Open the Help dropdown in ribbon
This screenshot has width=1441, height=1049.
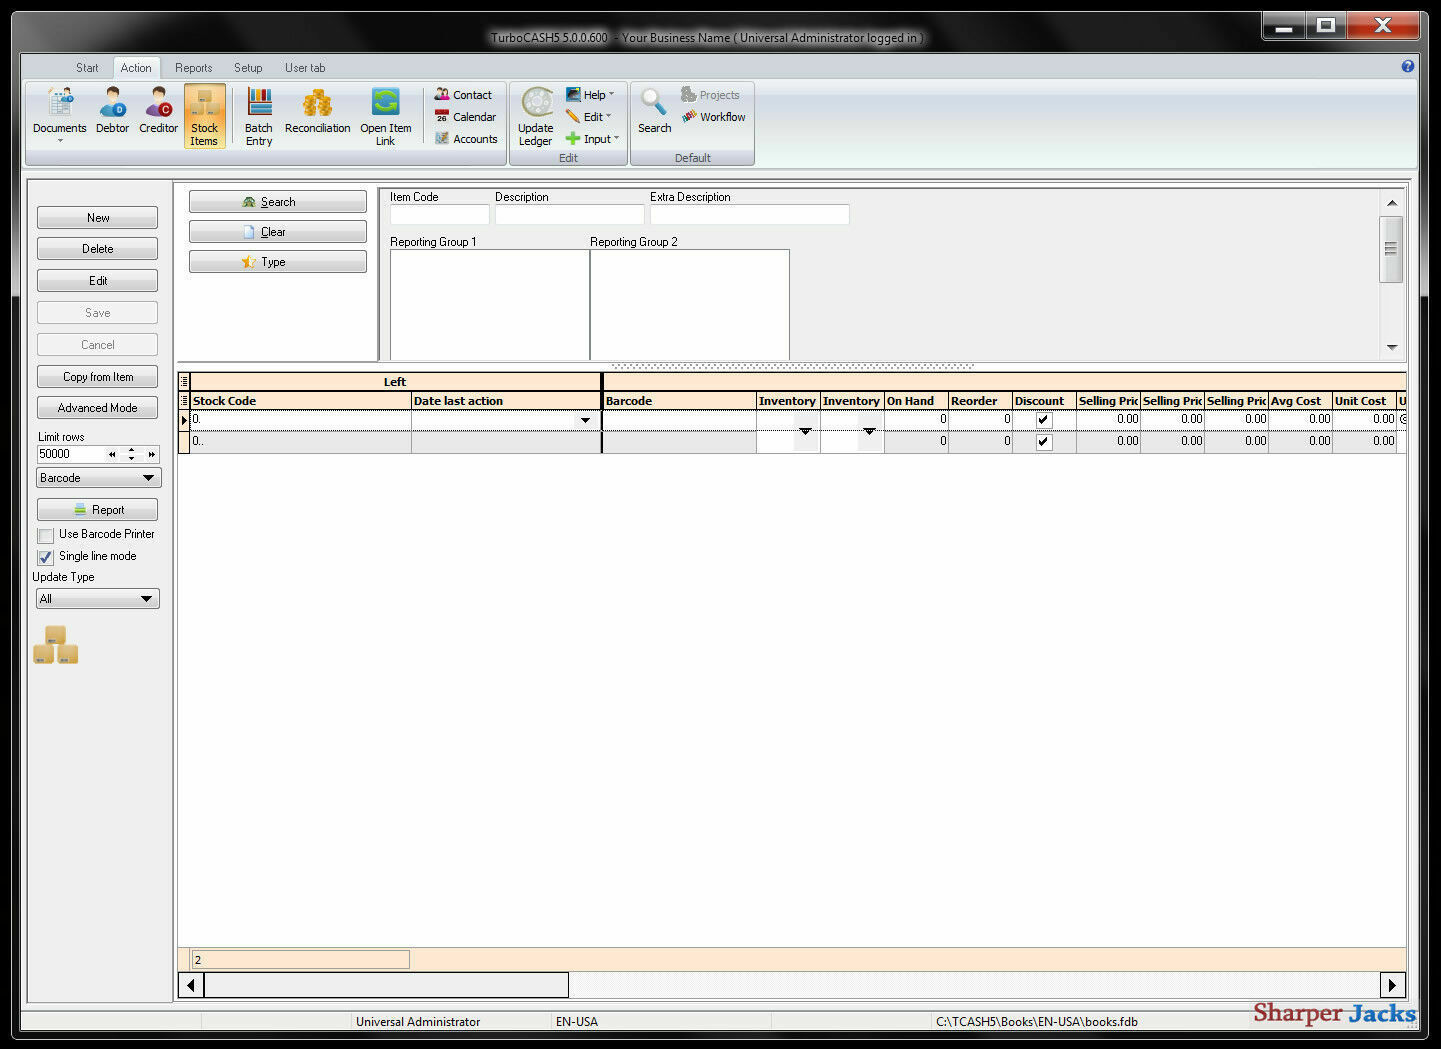click(590, 95)
